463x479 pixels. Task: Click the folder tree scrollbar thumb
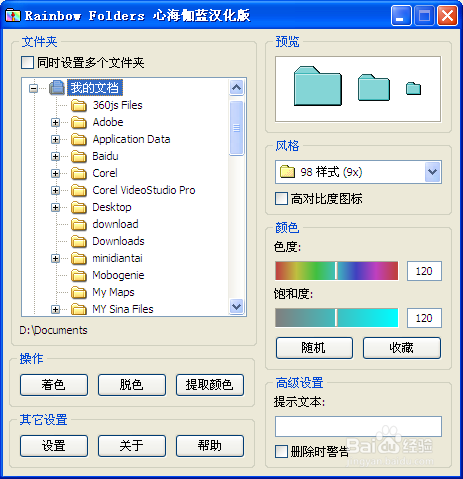(236, 128)
